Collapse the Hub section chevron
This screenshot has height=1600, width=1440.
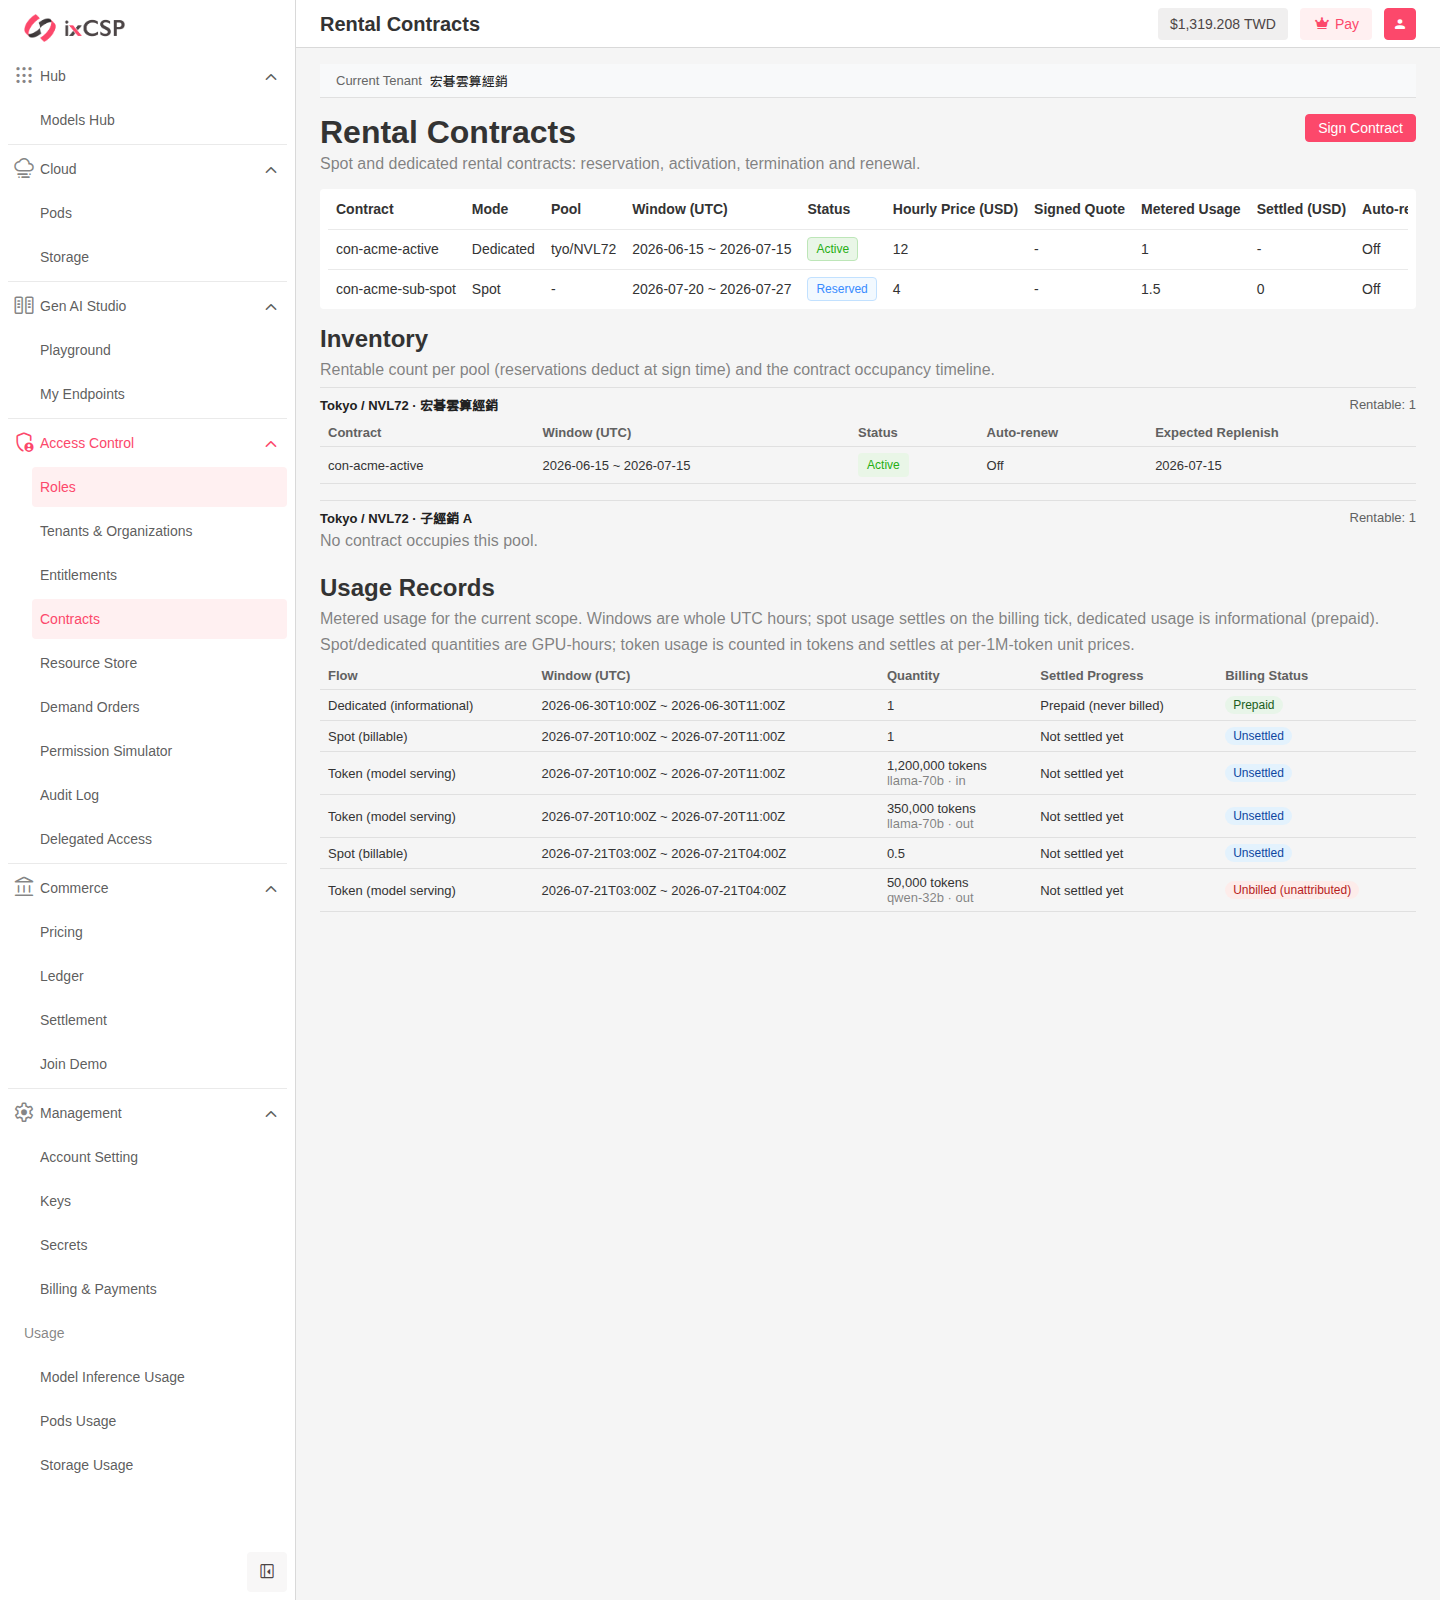(271, 77)
